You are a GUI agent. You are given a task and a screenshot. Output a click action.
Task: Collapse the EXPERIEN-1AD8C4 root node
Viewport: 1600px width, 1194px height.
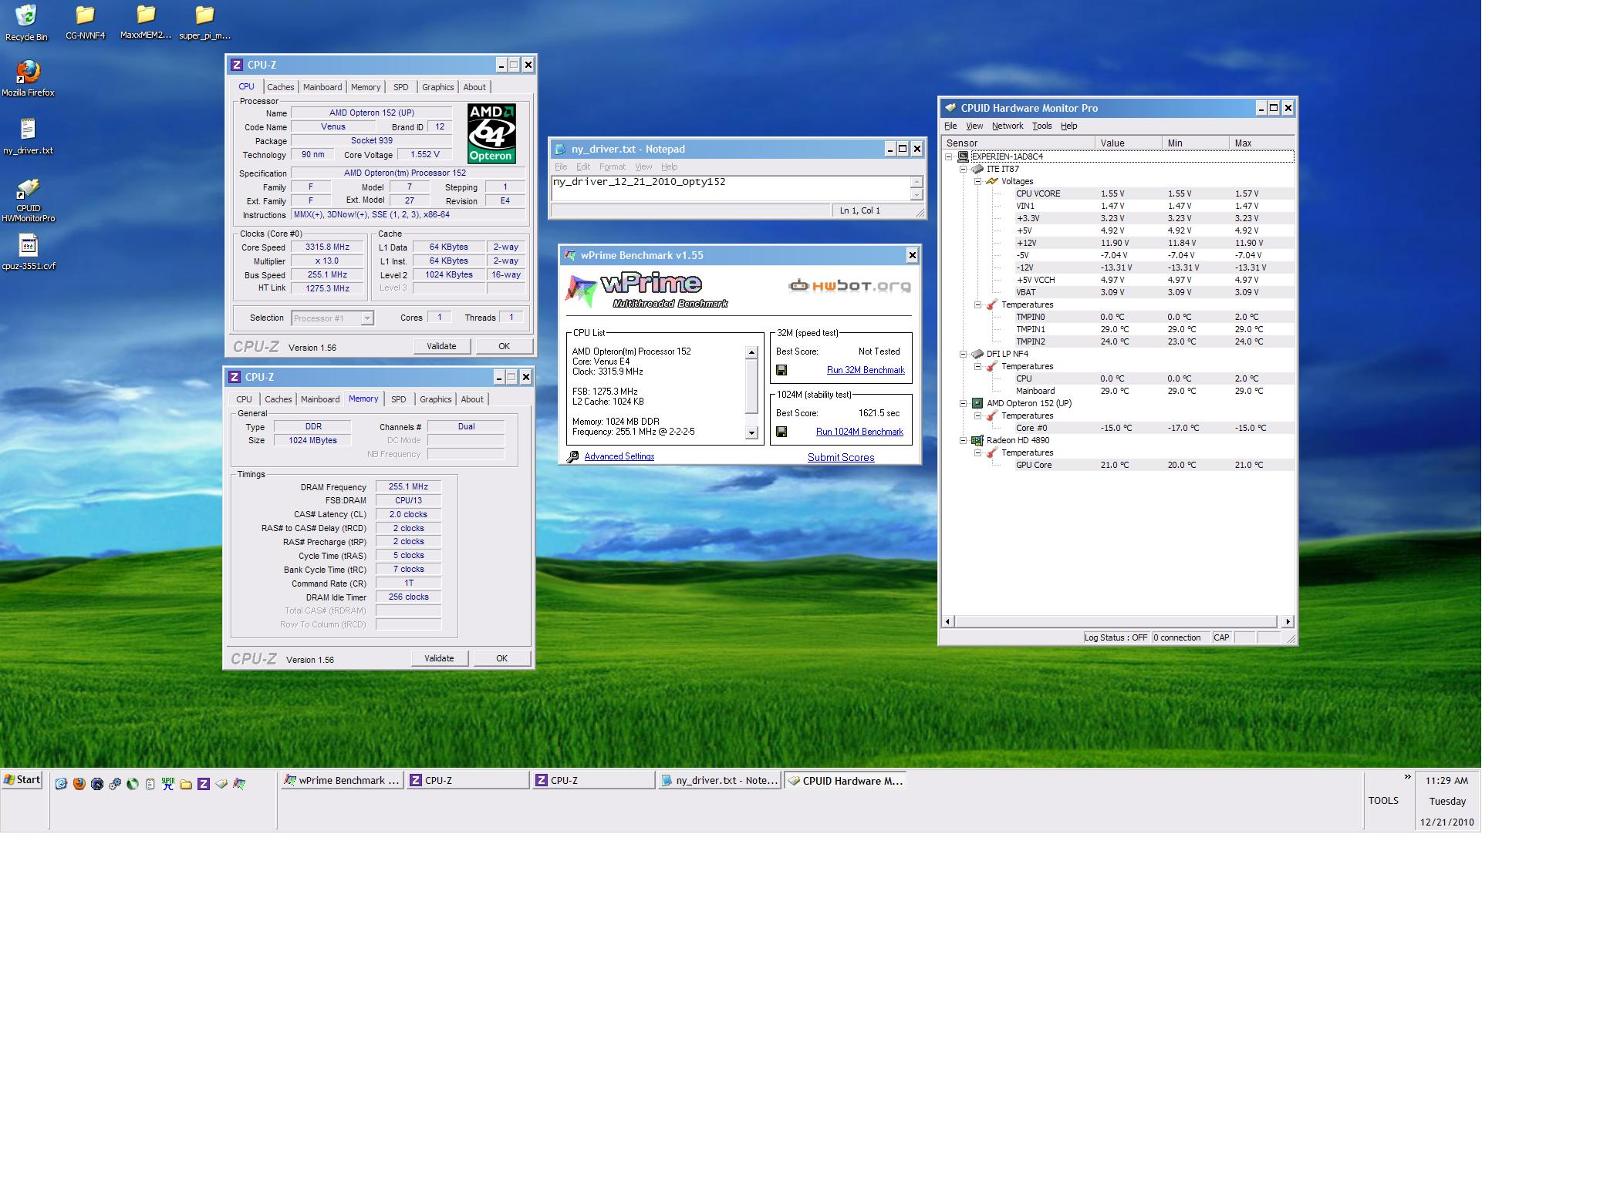(949, 157)
